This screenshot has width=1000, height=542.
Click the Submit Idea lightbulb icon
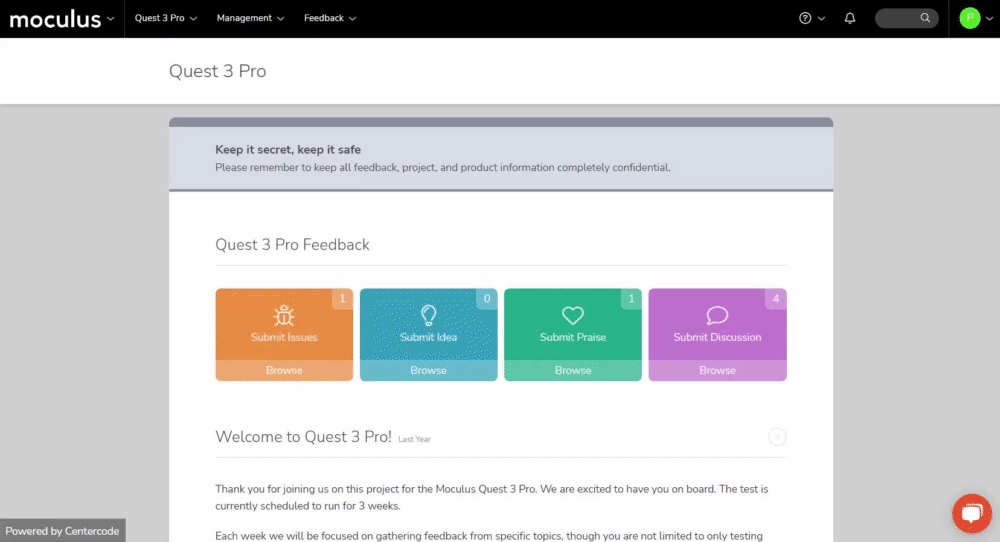coord(429,315)
